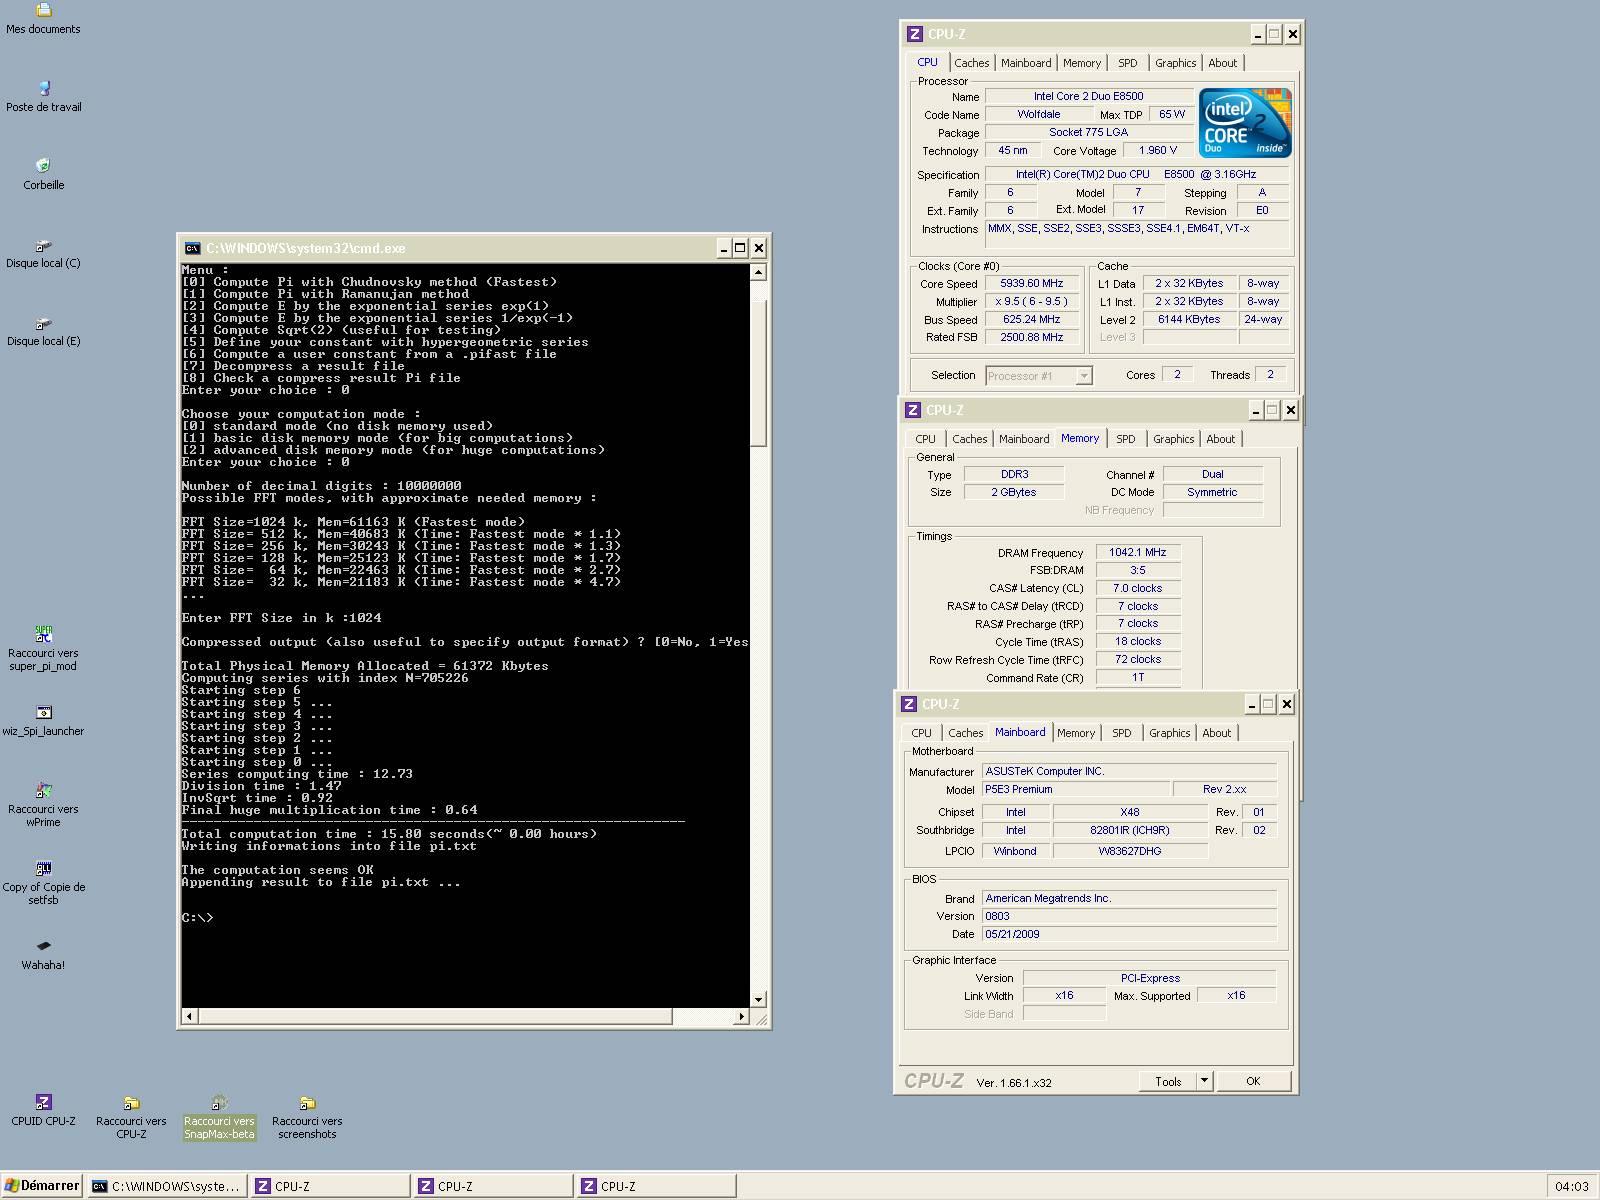Screen dimensions: 1600x1200
Task: Select Raccourci vers screenshots folder icon
Action: point(307,1116)
